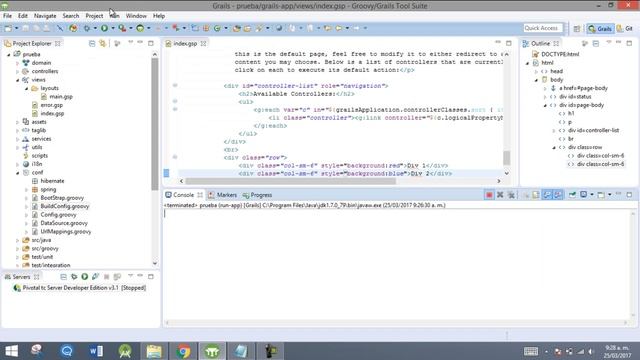Open the File menu

7,16
